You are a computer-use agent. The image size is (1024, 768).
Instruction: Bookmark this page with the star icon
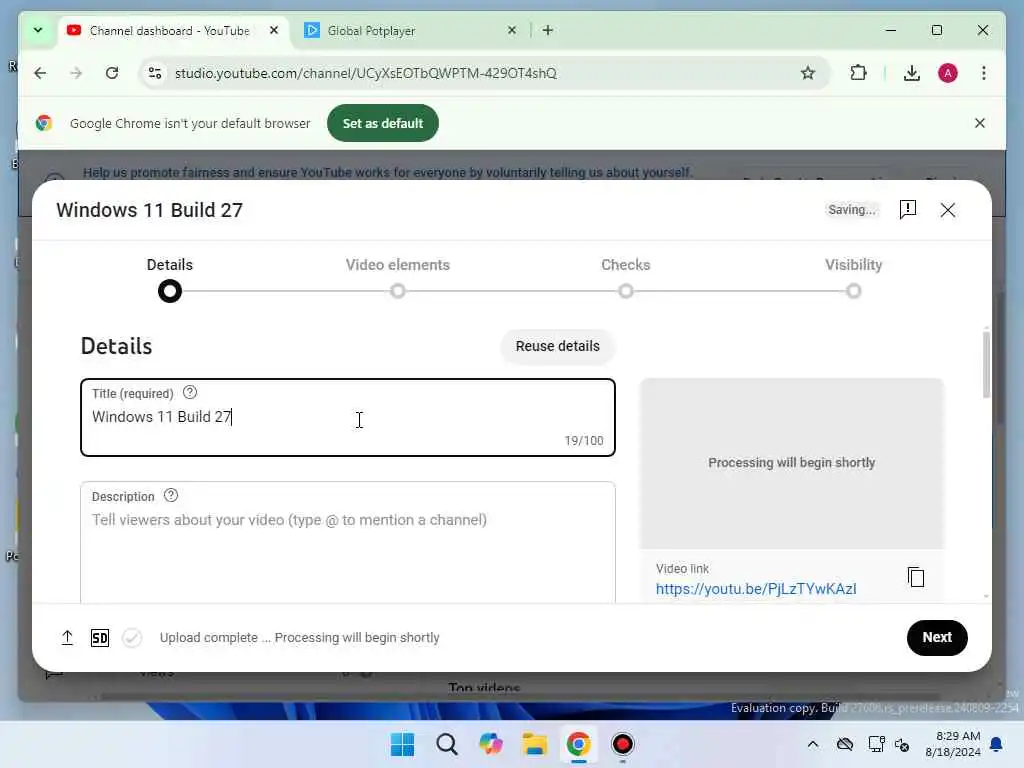point(808,73)
